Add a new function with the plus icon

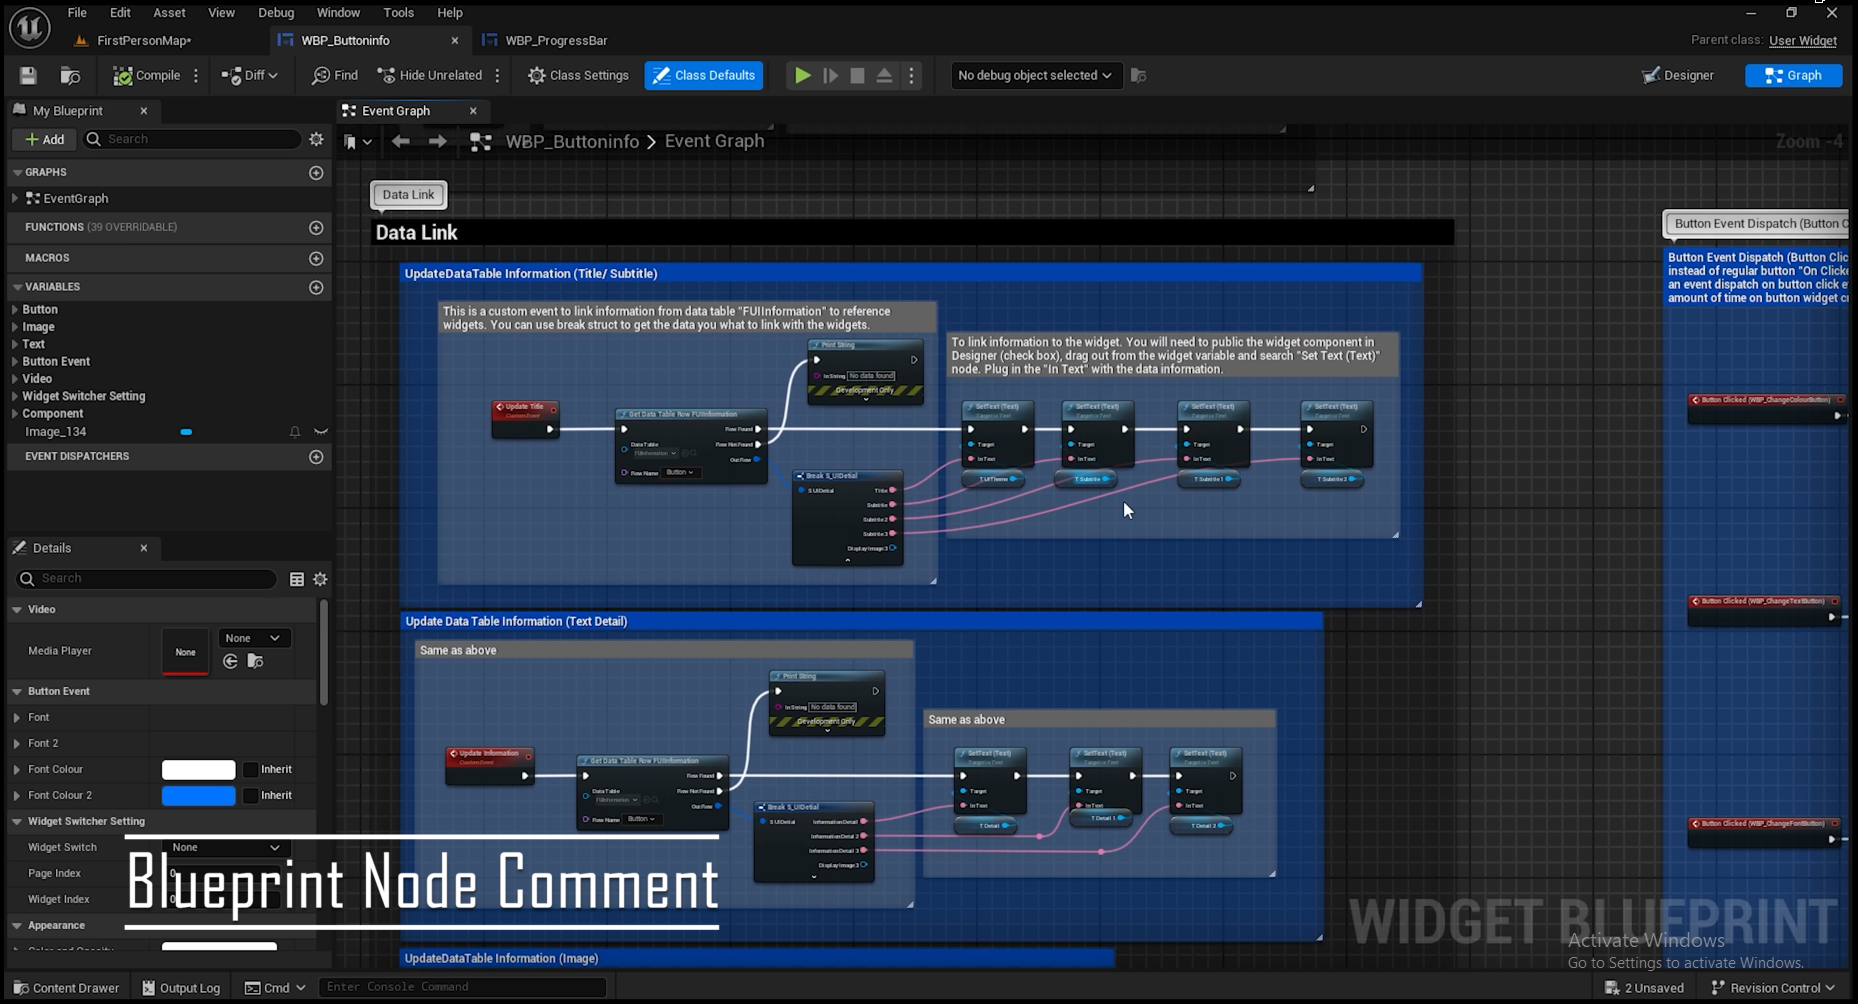click(x=316, y=228)
